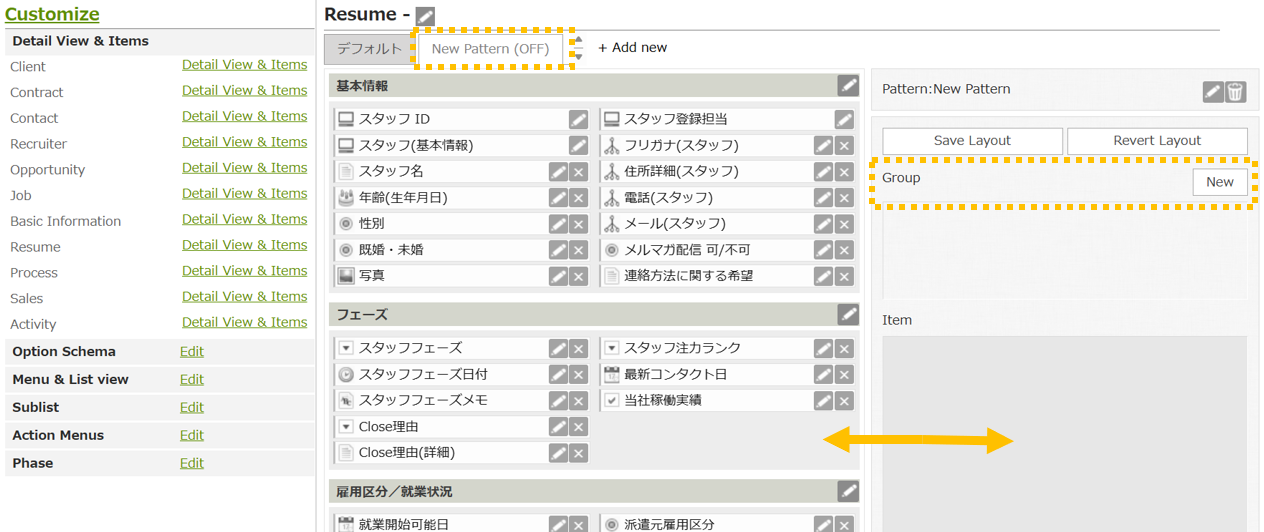Add a new pattern via + Add new
1264x532 pixels.
[x=632, y=48]
